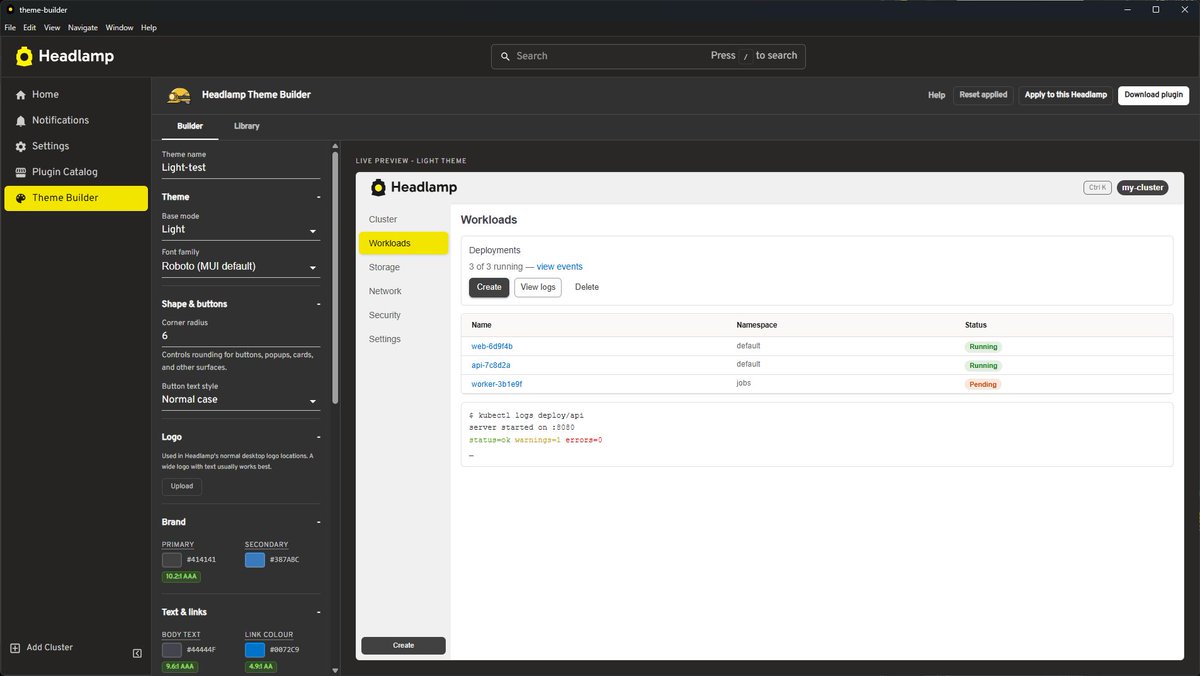1200x676 pixels.
Task: Click the Settings gear icon in sidebar
Action: 21,146
